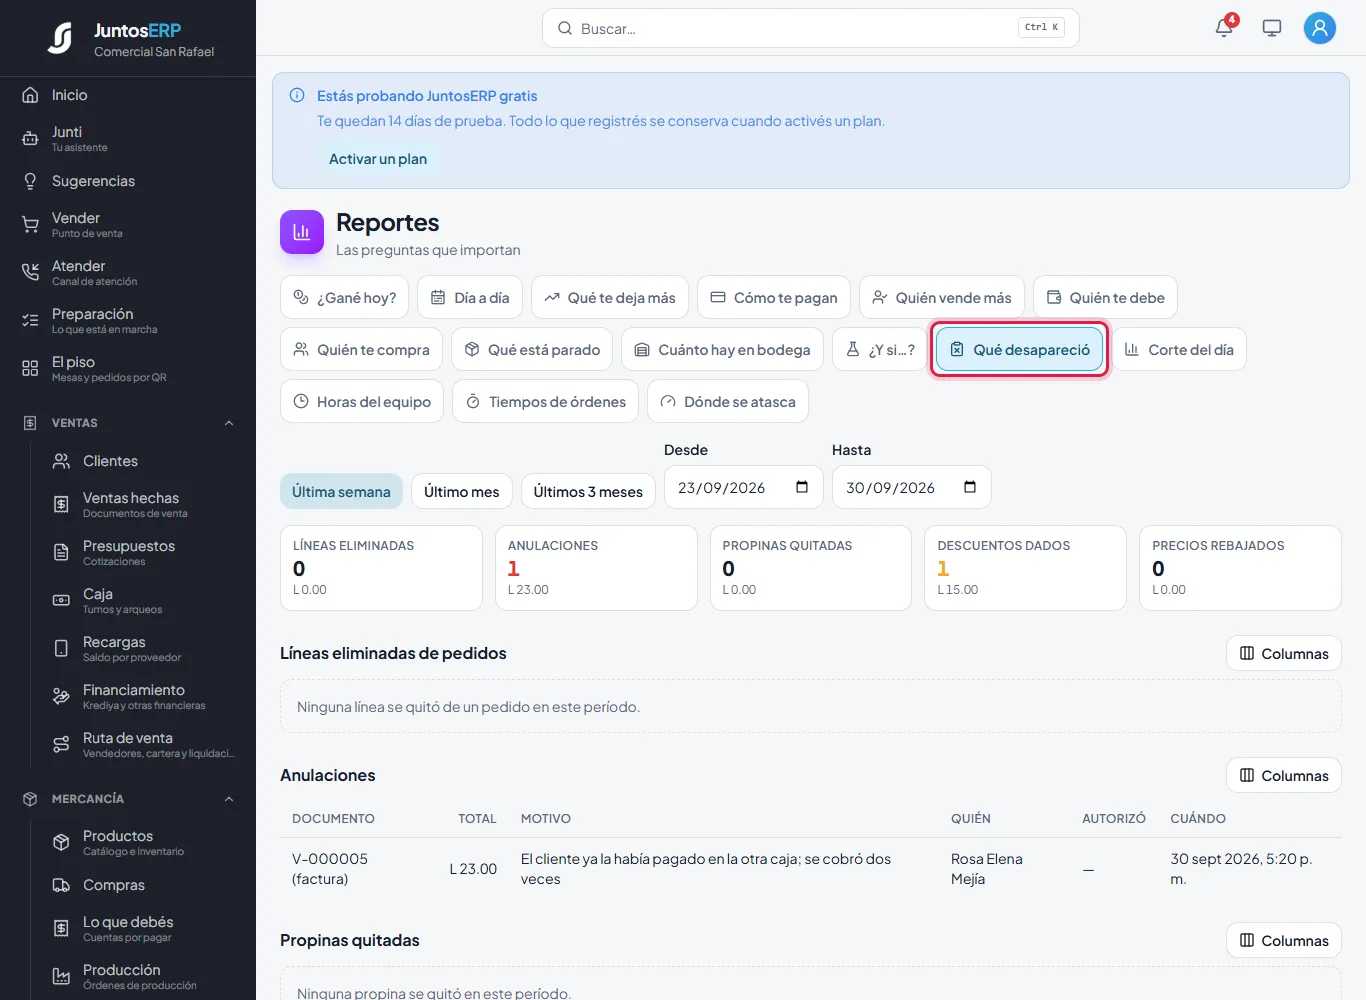Open Junti assistant in sidebar

point(128,138)
